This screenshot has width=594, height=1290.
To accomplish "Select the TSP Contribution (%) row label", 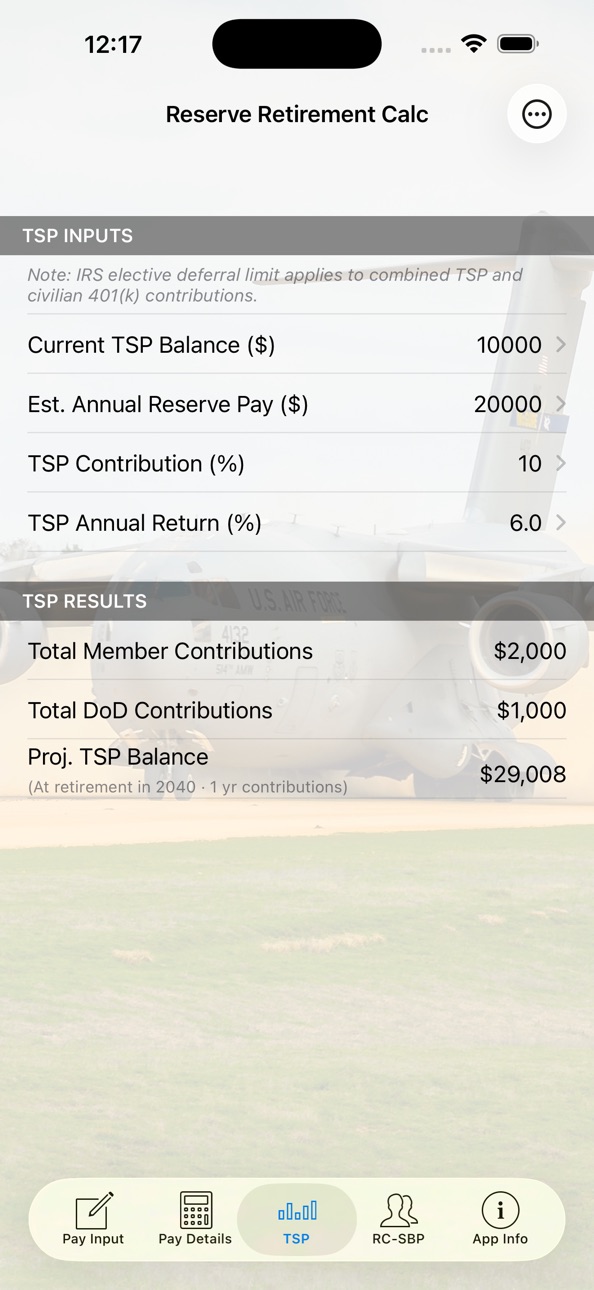I will (x=136, y=464).
